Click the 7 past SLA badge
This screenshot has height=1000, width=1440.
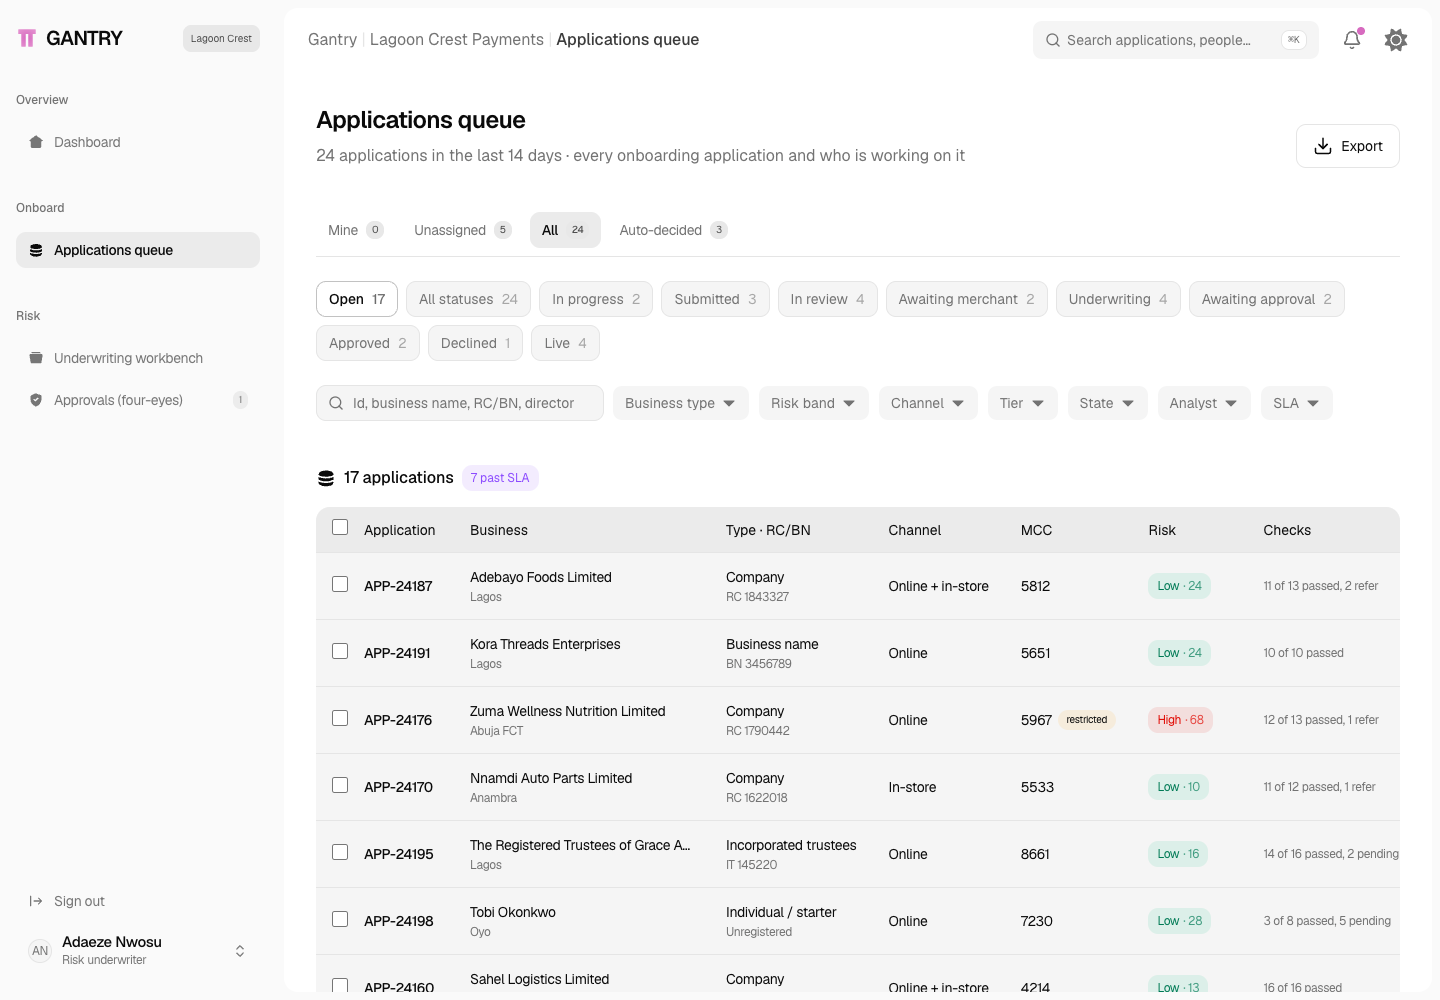(x=500, y=478)
